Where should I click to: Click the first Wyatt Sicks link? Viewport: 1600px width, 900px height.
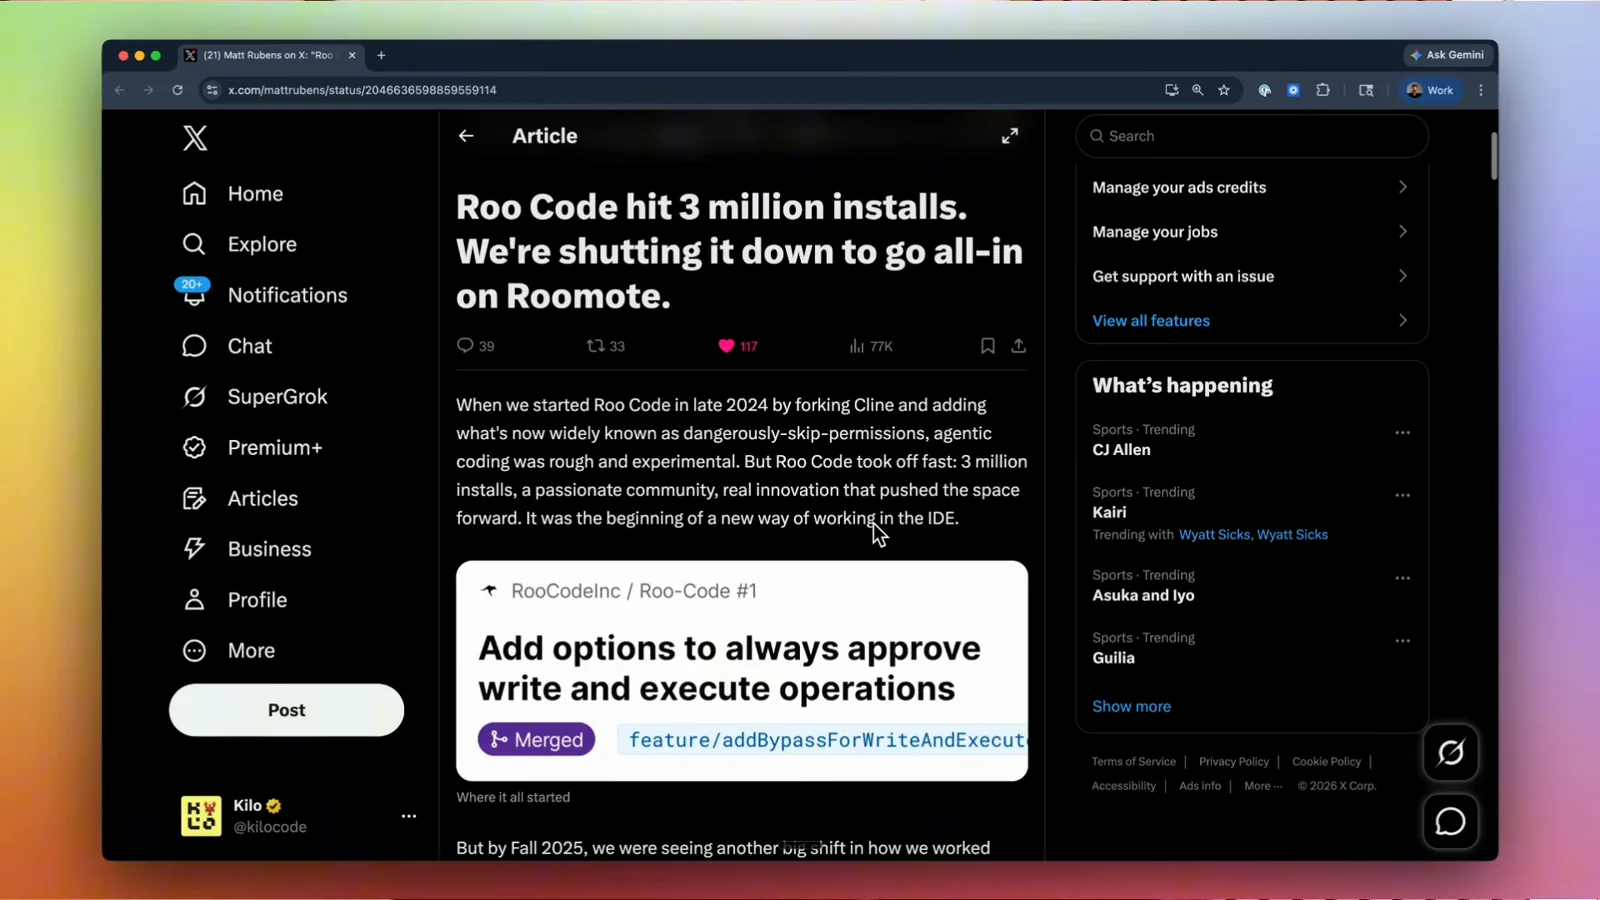pos(1214,535)
